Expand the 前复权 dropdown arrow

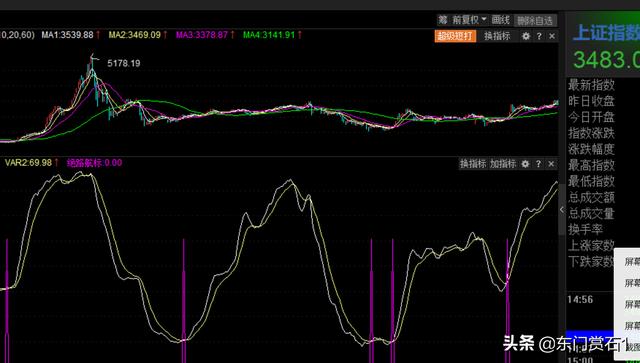pos(484,19)
